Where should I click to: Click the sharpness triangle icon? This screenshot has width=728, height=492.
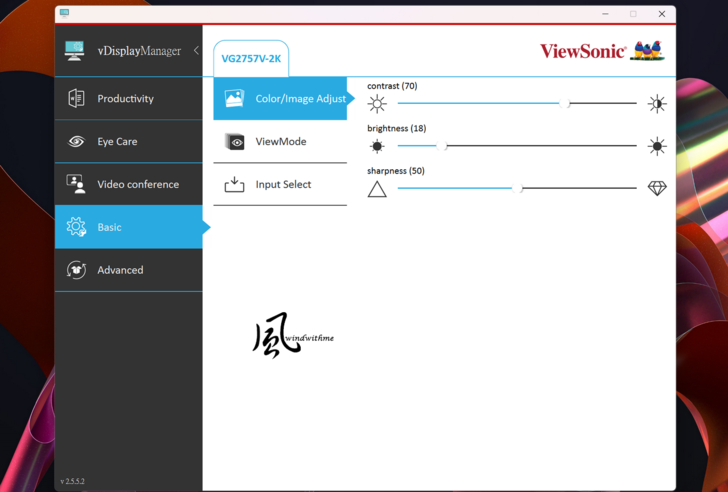click(377, 189)
